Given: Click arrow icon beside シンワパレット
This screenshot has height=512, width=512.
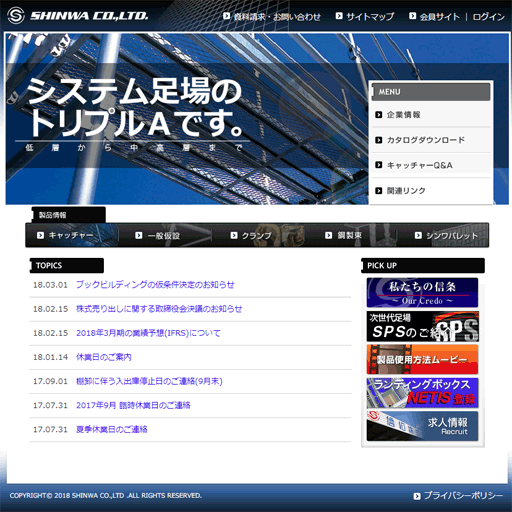Looking at the screenshot, I should click(418, 235).
